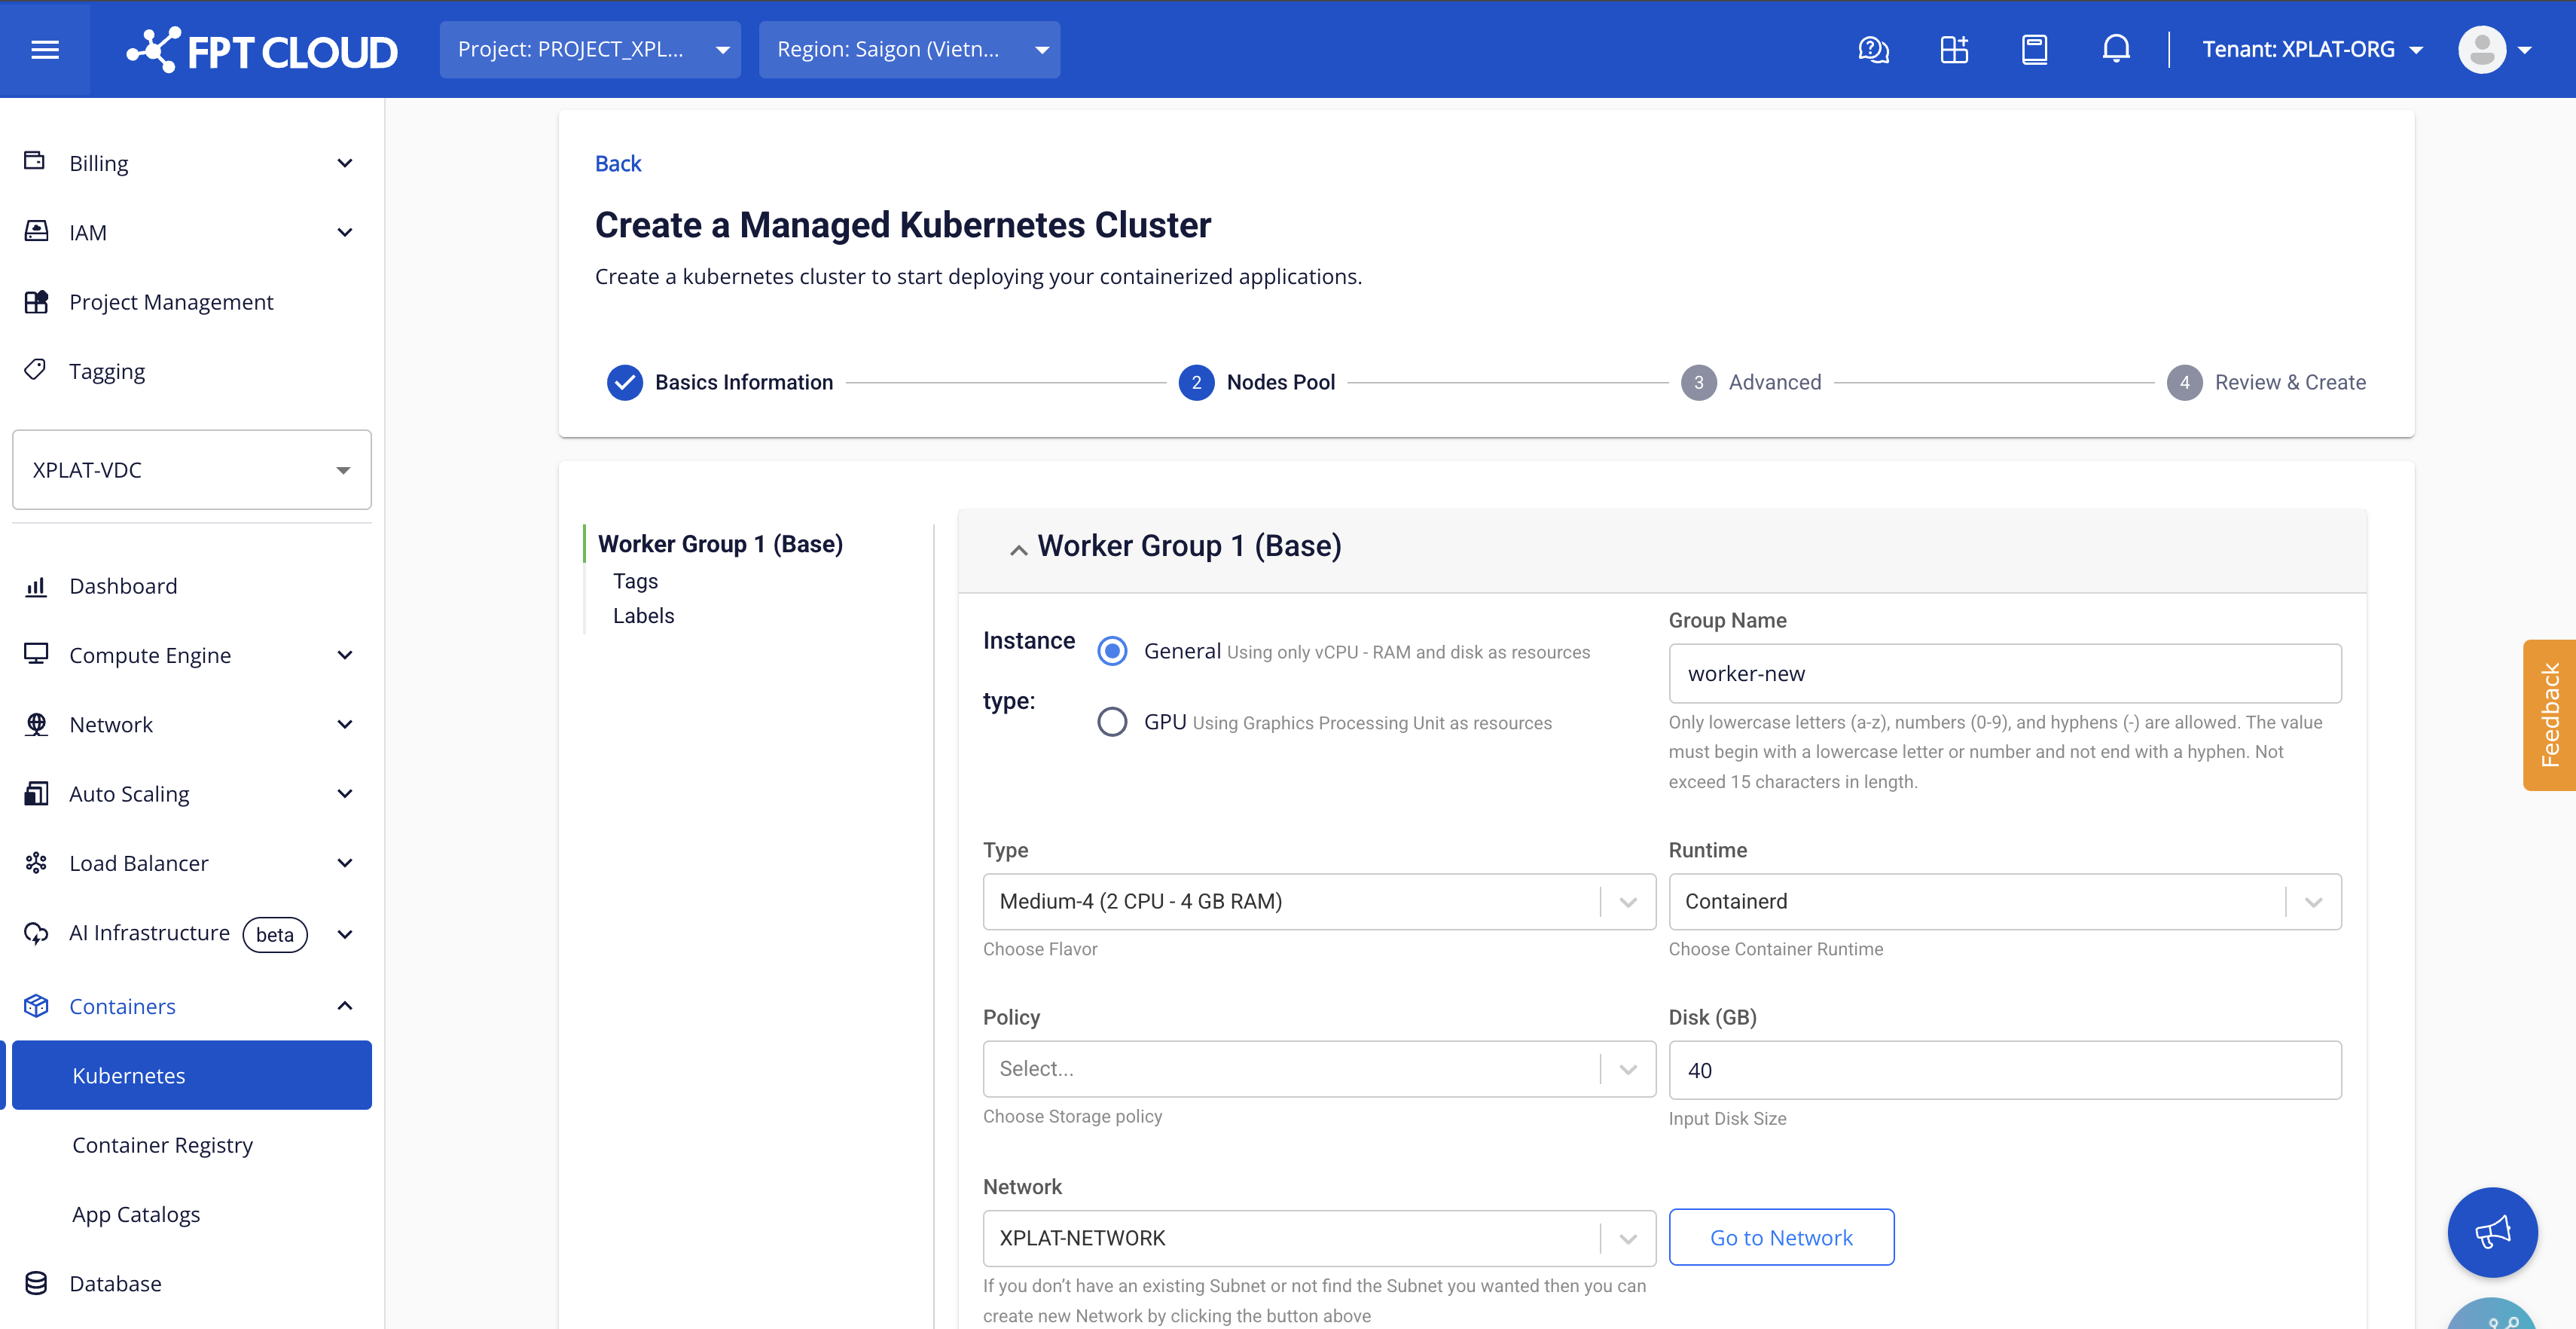This screenshot has height=1329, width=2576.
Task: Open the Storage Policy Select dropdown
Action: [1318, 1068]
